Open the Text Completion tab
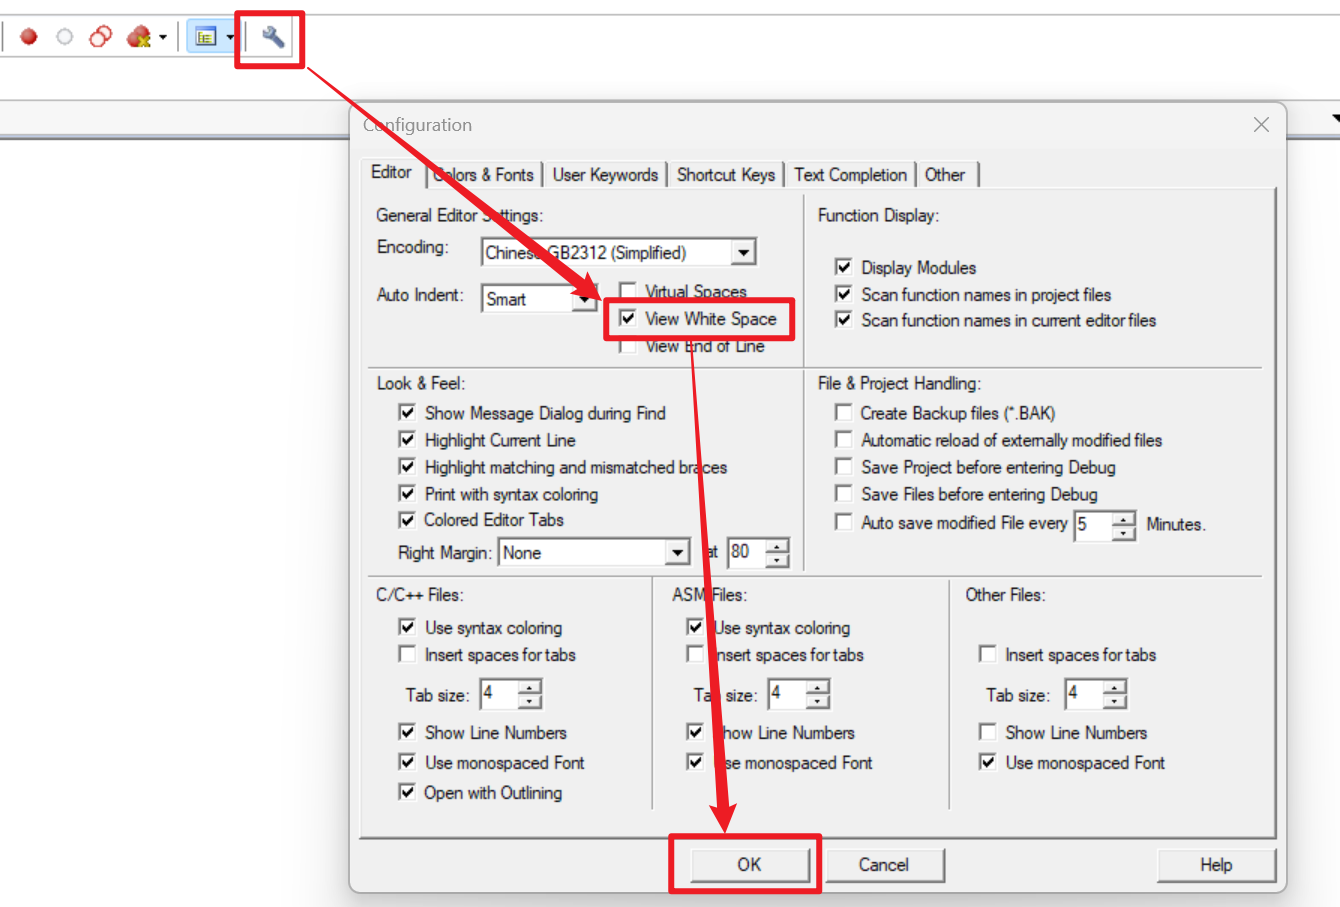Screen dimensions: 1340x907 [850, 175]
